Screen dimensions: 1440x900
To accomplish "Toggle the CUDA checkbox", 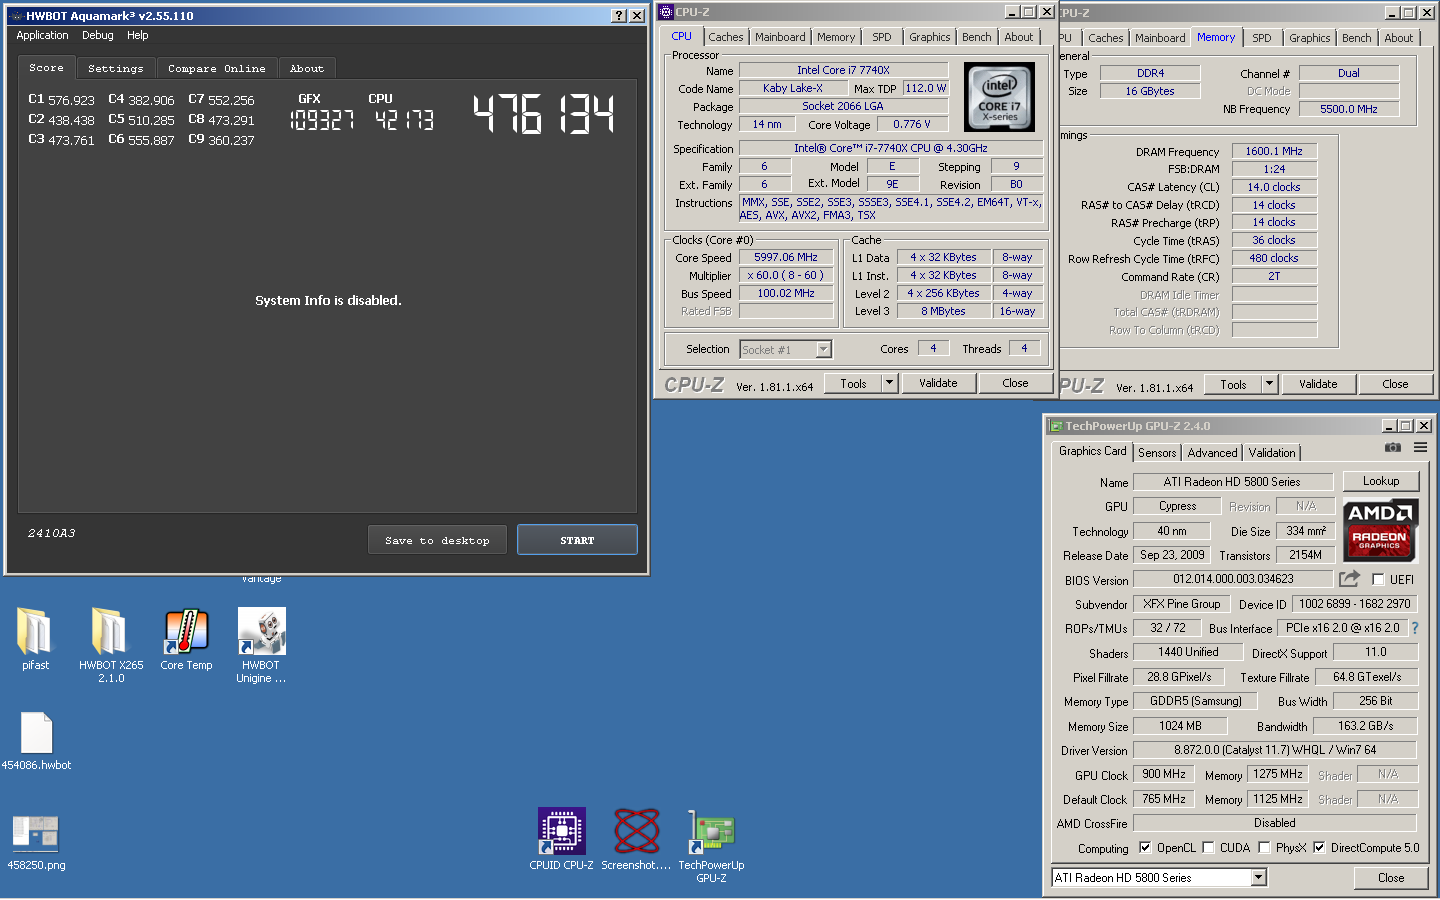I will pyautogui.click(x=1208, y=847).
